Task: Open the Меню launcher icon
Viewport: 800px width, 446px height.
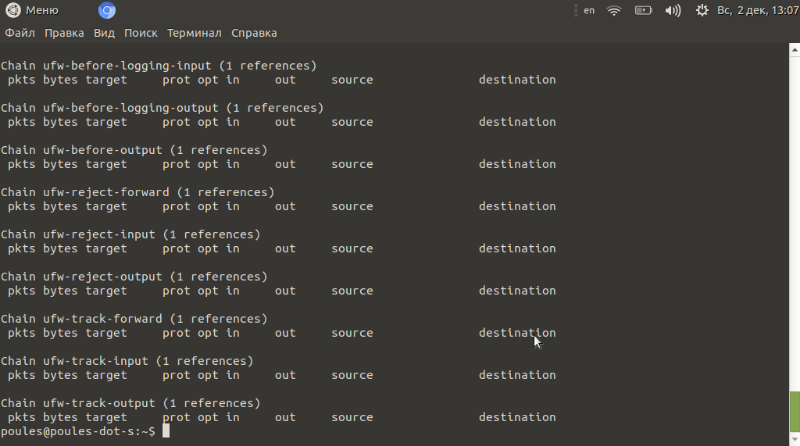Action: 13,10
